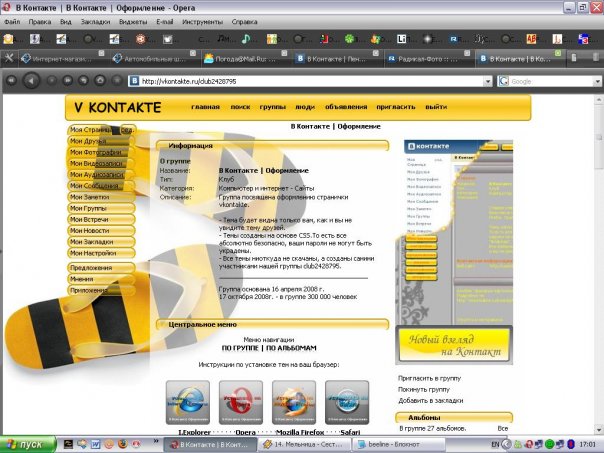Open the Safari installation instructions icon
The width and height of the screenshot is (604, 453).
click(347, 403)
